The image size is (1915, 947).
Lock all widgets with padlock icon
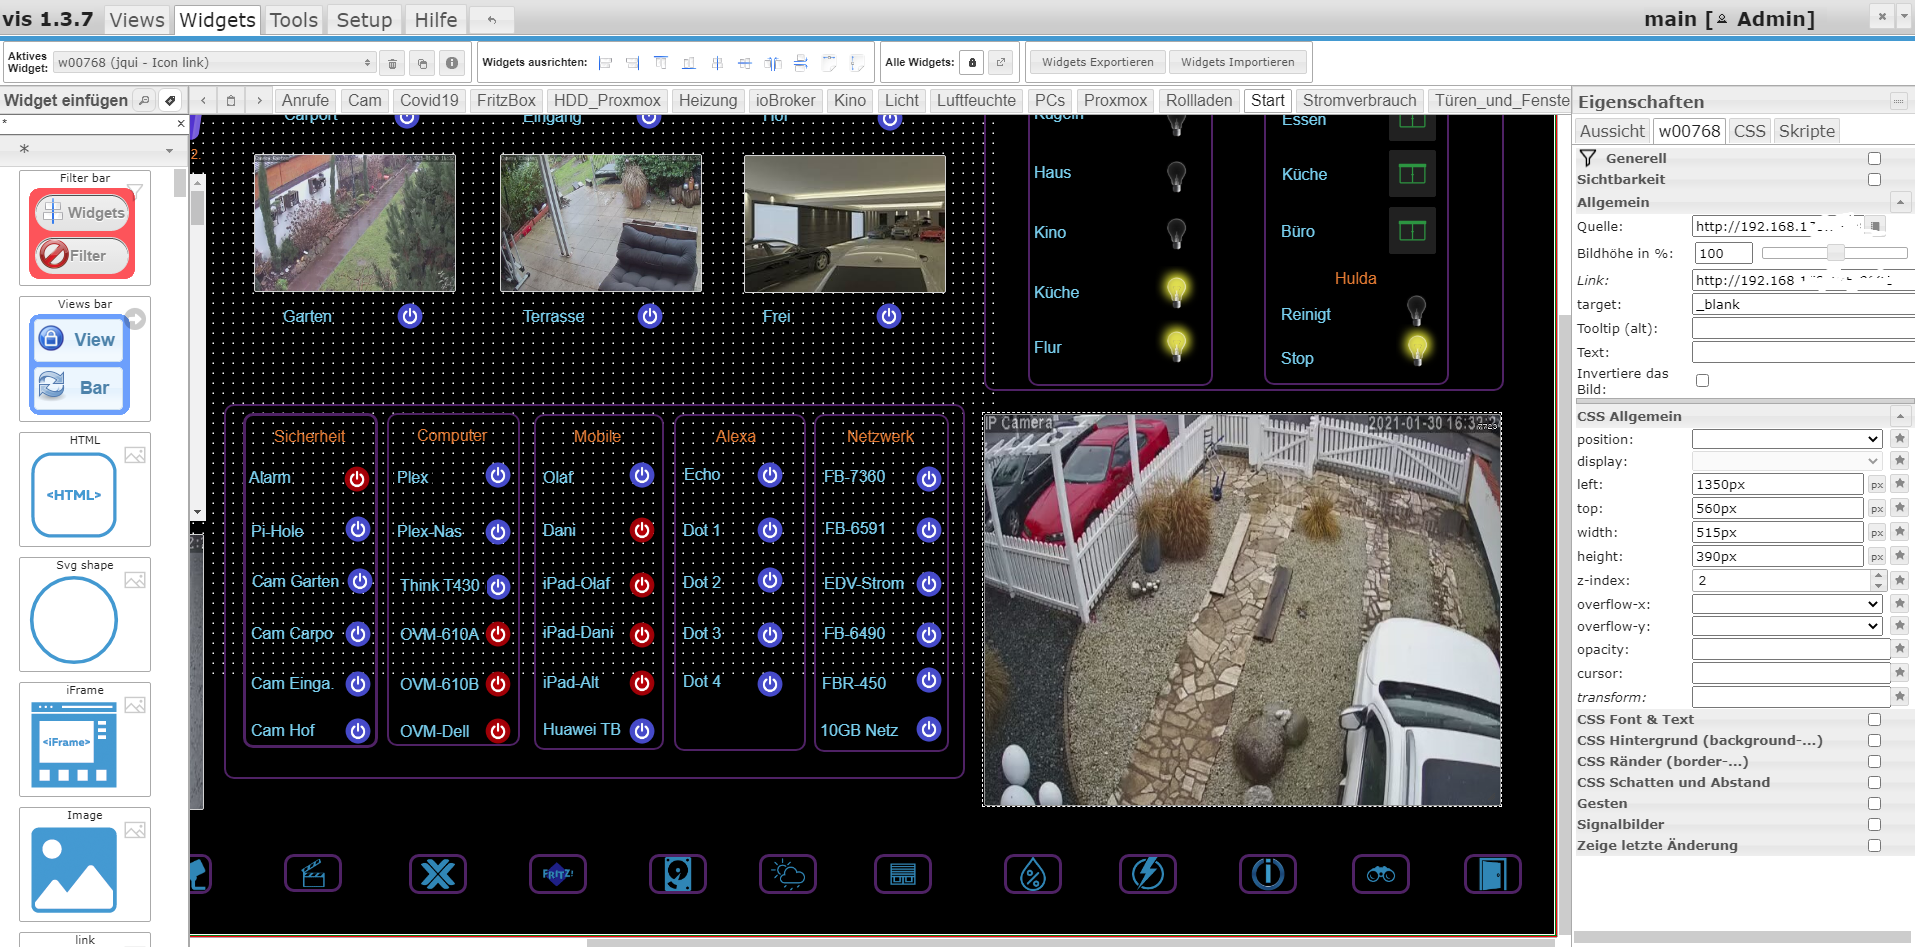click(x=972, y=63)
